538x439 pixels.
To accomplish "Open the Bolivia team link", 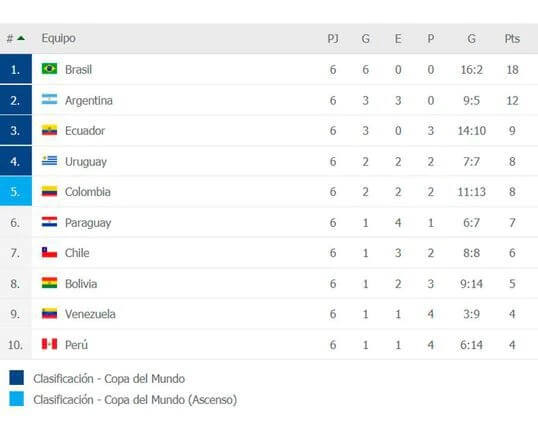I will coord(81,284).
